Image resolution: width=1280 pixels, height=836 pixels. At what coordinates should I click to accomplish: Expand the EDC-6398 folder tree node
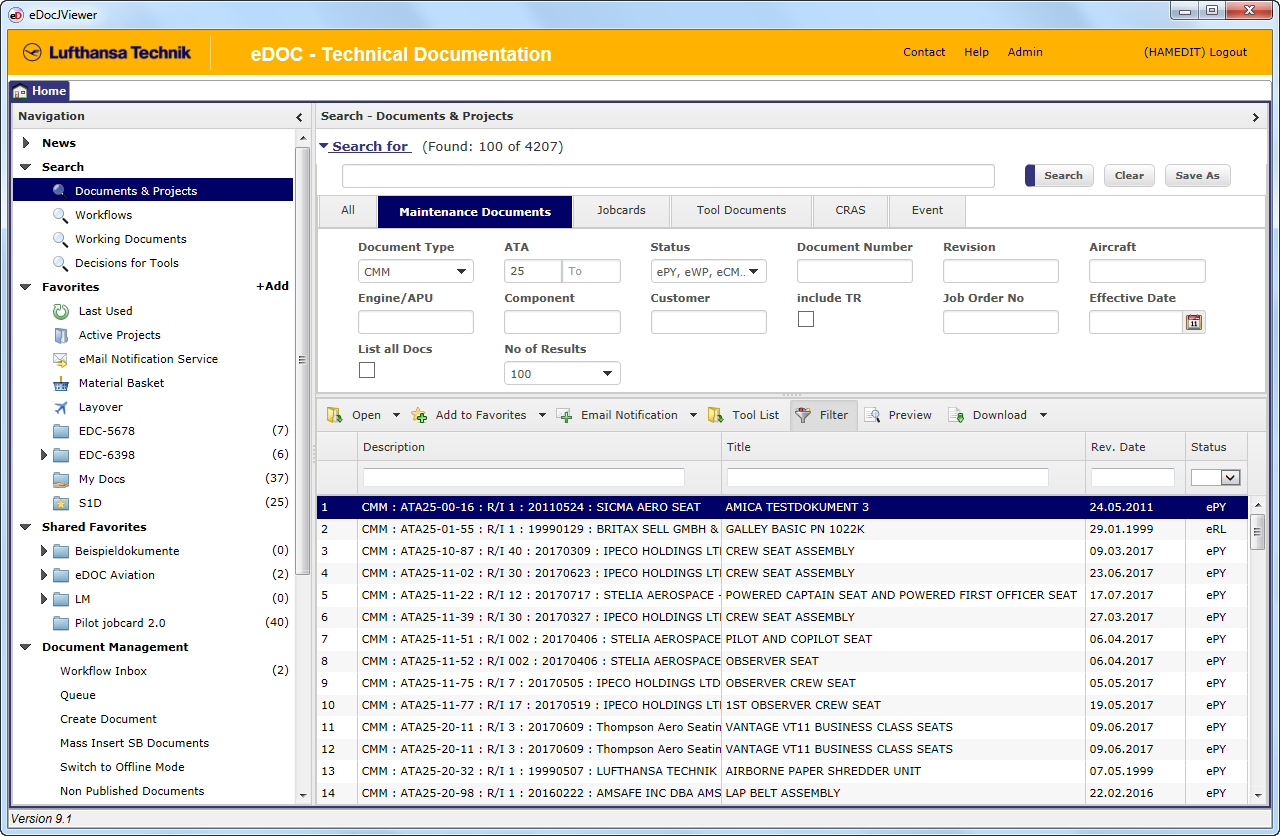pos(44,455)
